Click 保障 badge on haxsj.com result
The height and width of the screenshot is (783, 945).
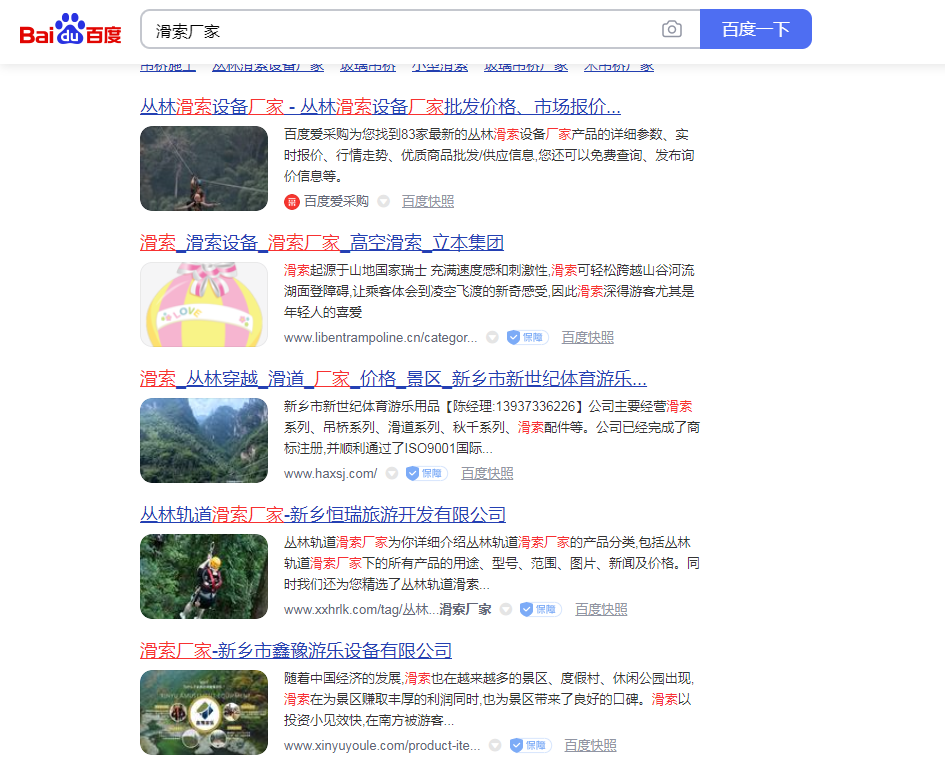427,474
